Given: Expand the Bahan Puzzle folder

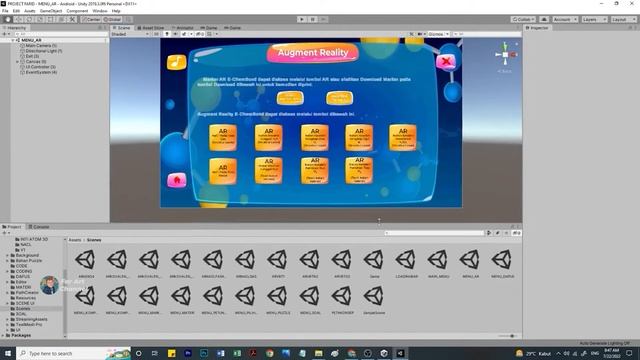Looking at the screenshot, I should click(x=7, y=260).
